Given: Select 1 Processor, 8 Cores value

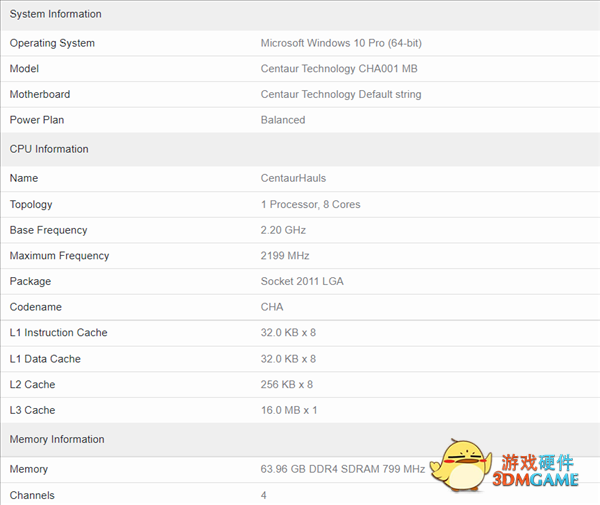Looking at the screenshot, I should [310, 205].
